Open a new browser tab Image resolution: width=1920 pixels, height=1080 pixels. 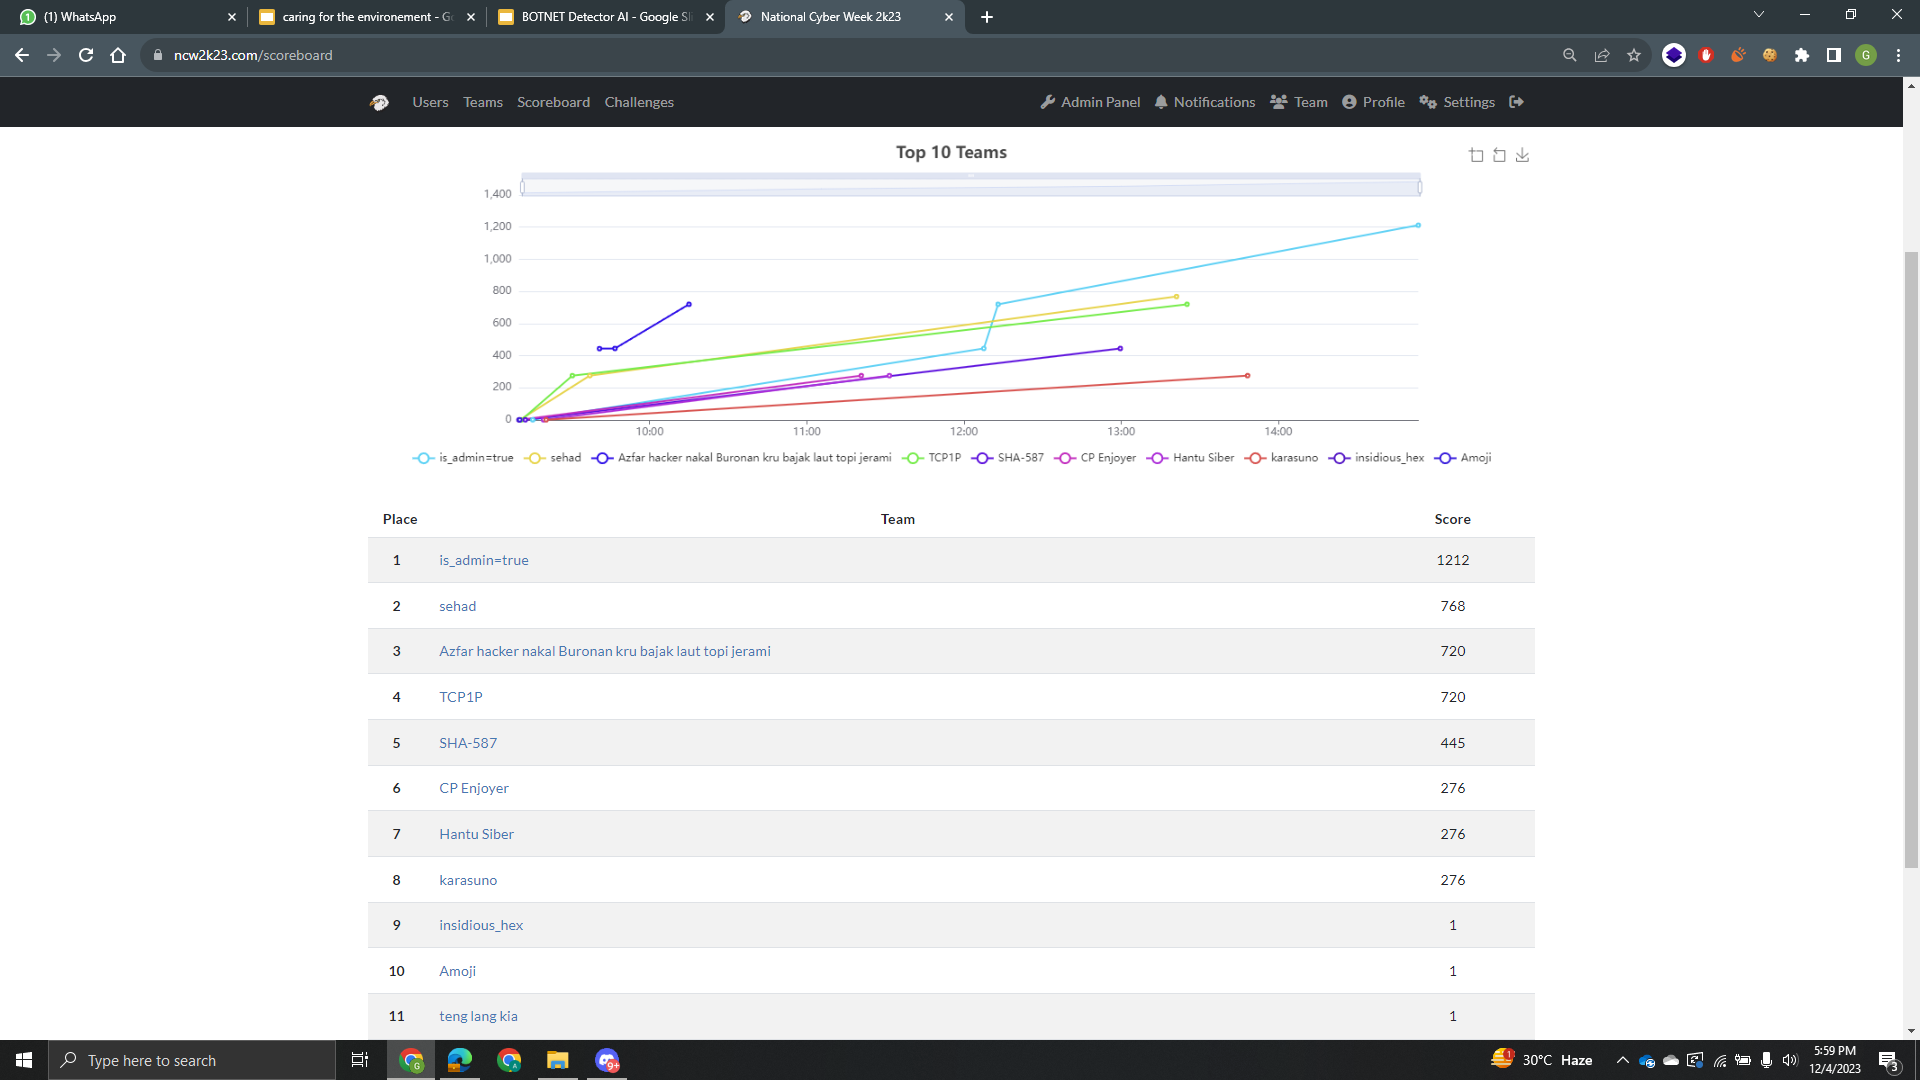pyautogui.click(x=987, y=17)
